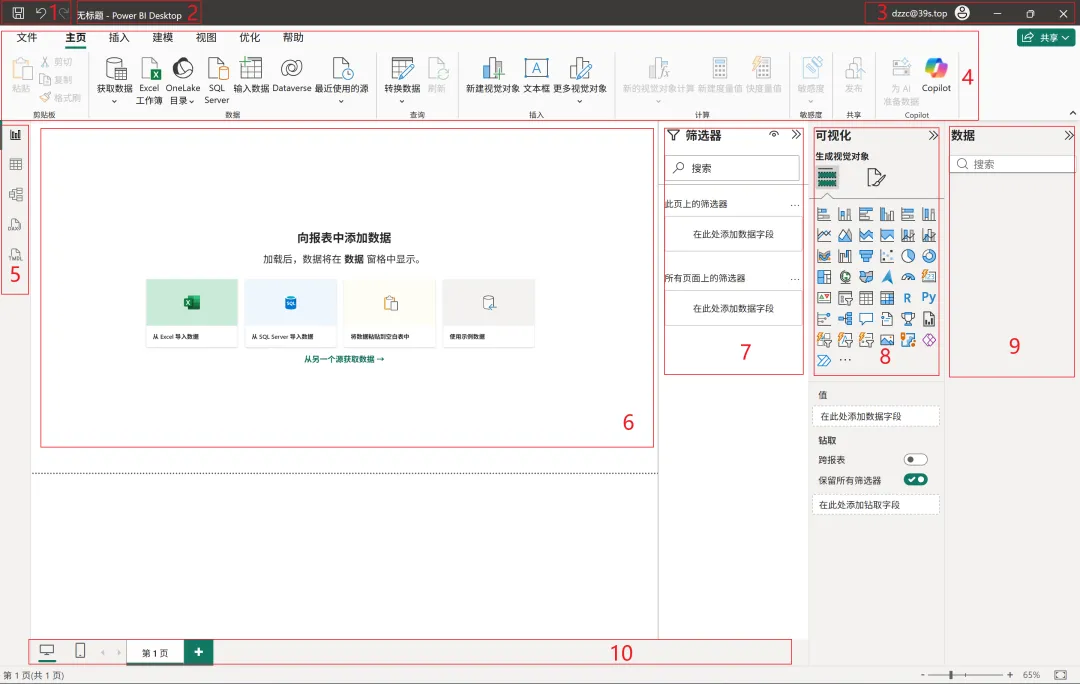Select the treemap visual
Viewport: 1080px width, 684px height.
tap(824, 277)
